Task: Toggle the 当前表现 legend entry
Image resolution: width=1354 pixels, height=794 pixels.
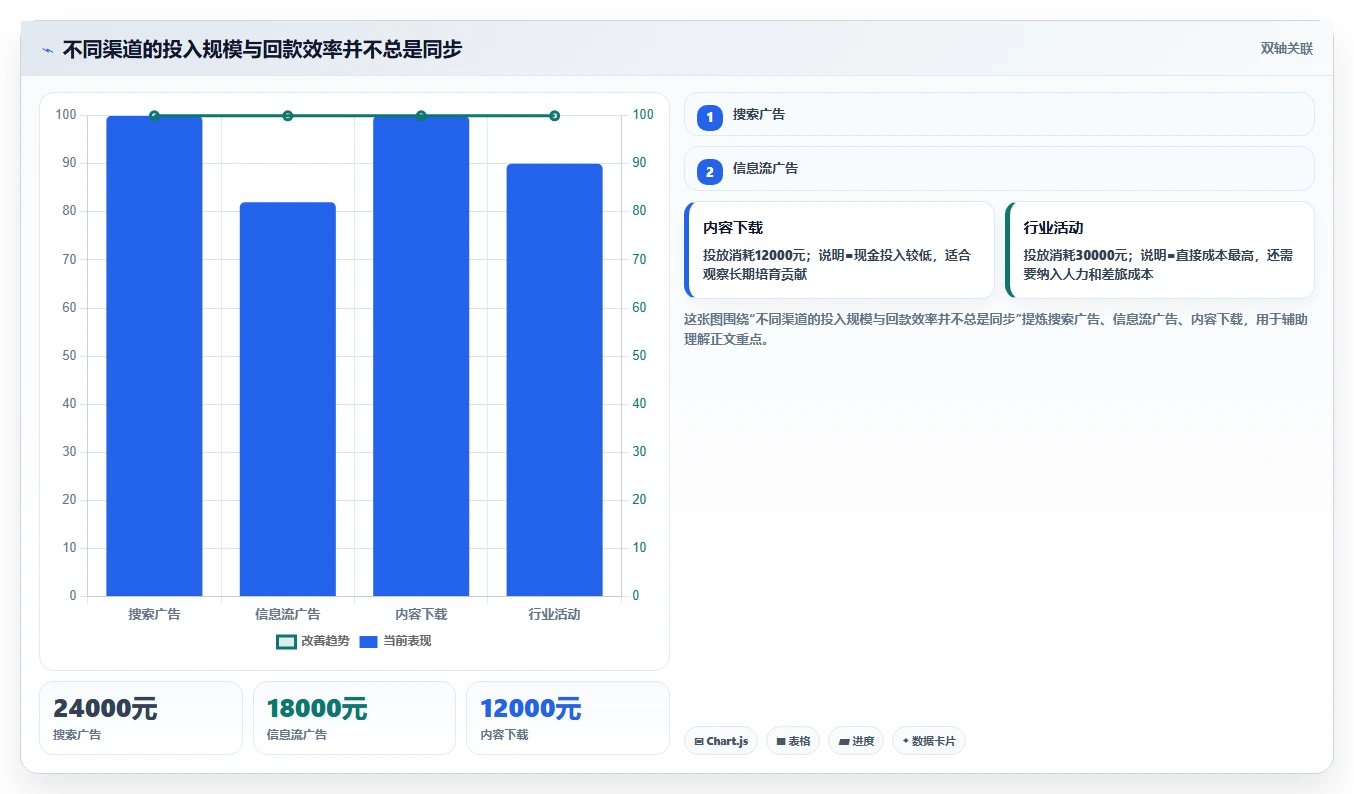Action: click(395, 641)
